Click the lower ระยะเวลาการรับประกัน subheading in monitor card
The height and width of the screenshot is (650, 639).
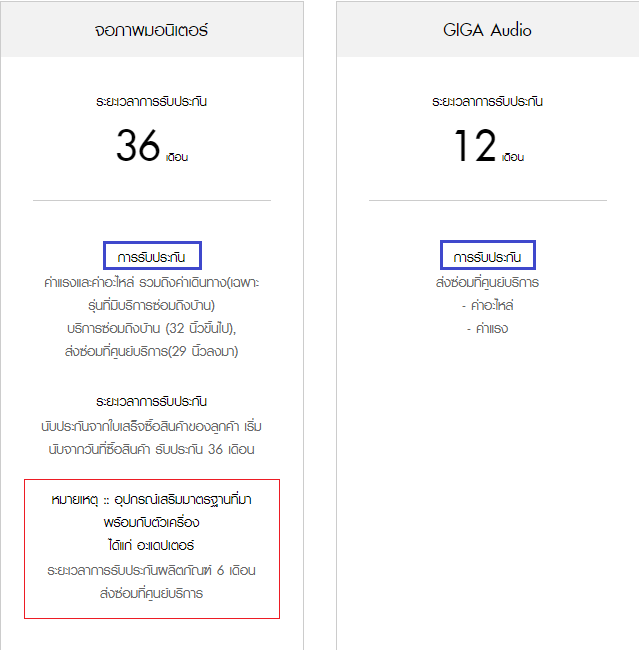(152, 402)
